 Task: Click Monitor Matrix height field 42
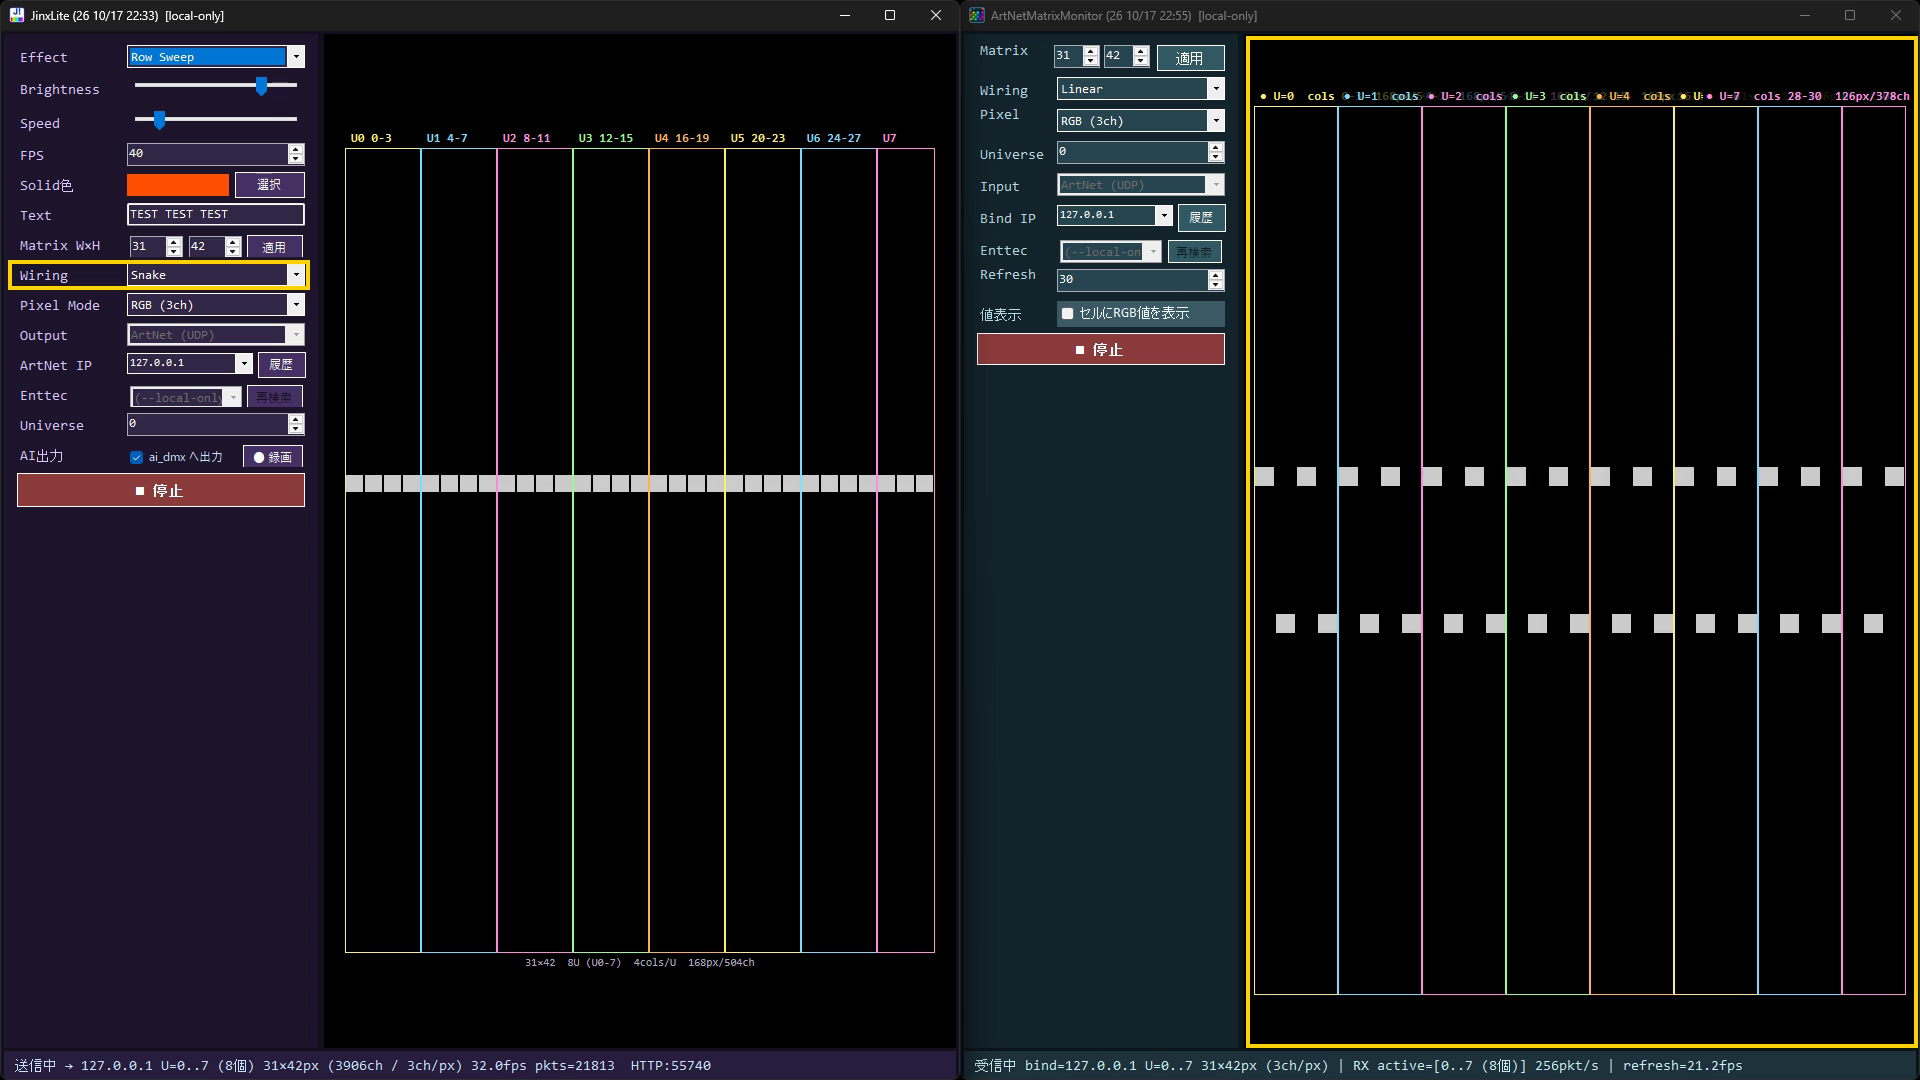tap(1118, 56)
